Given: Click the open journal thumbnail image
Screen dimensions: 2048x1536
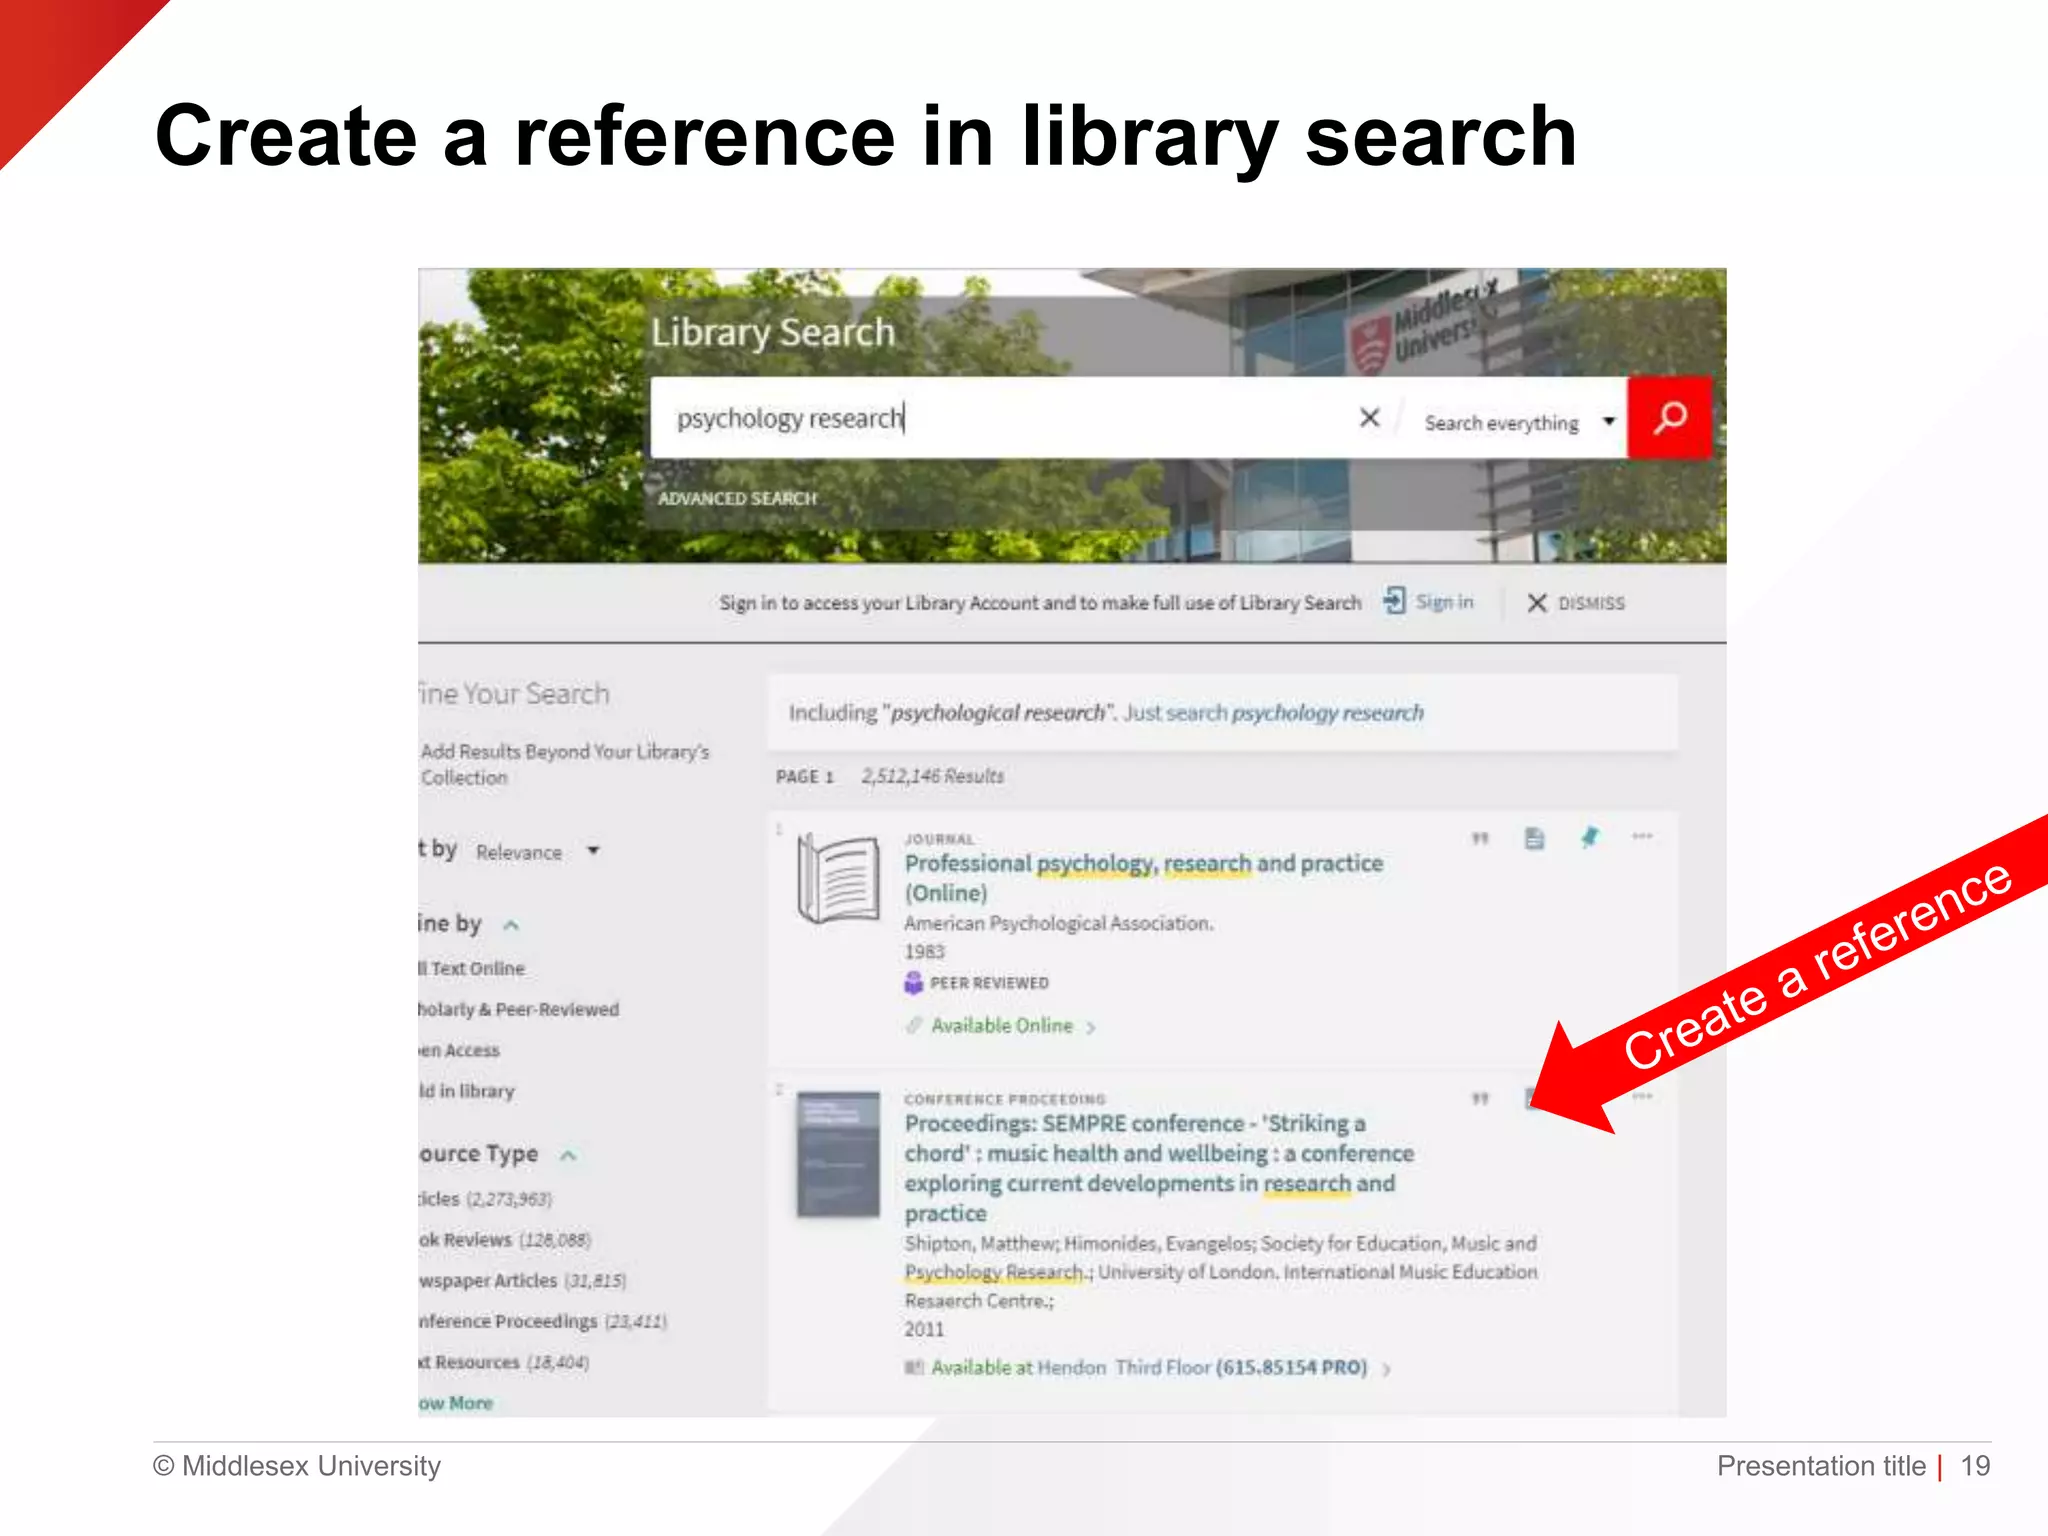Looking at the screenshot, I should [x=838, y=878].
